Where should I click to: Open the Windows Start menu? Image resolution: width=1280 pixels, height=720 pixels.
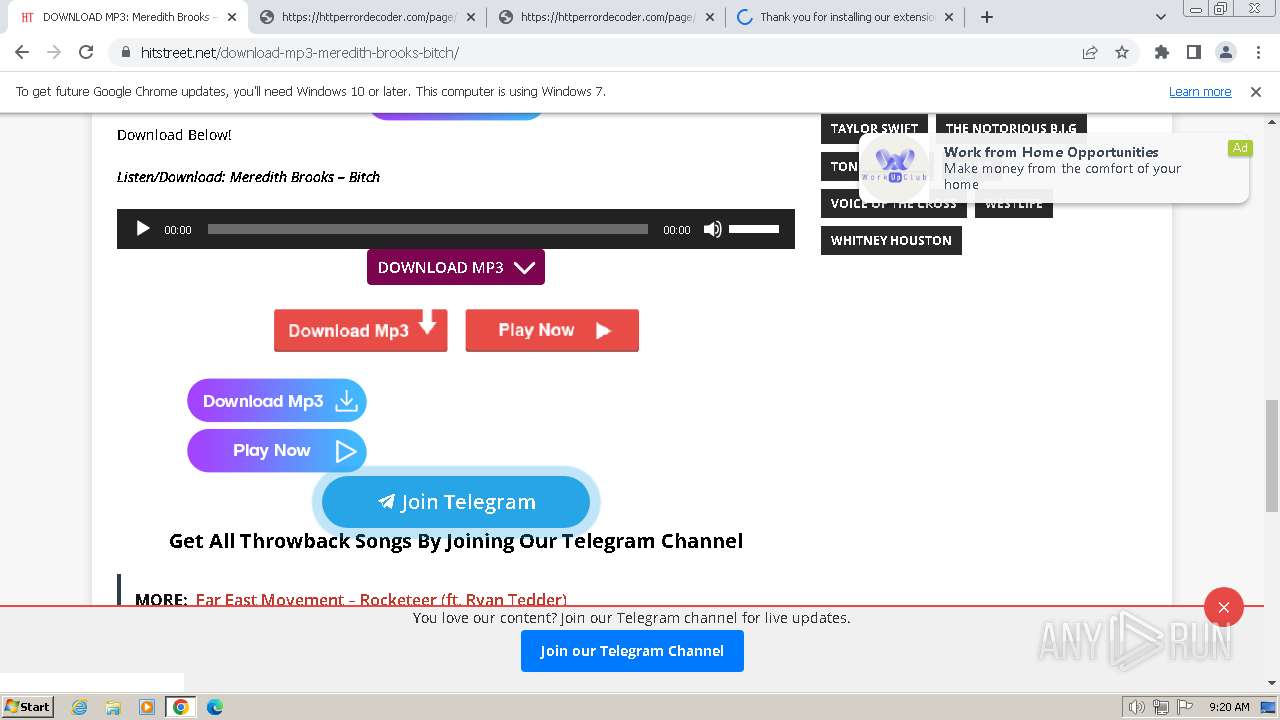(x=27, y=706)
